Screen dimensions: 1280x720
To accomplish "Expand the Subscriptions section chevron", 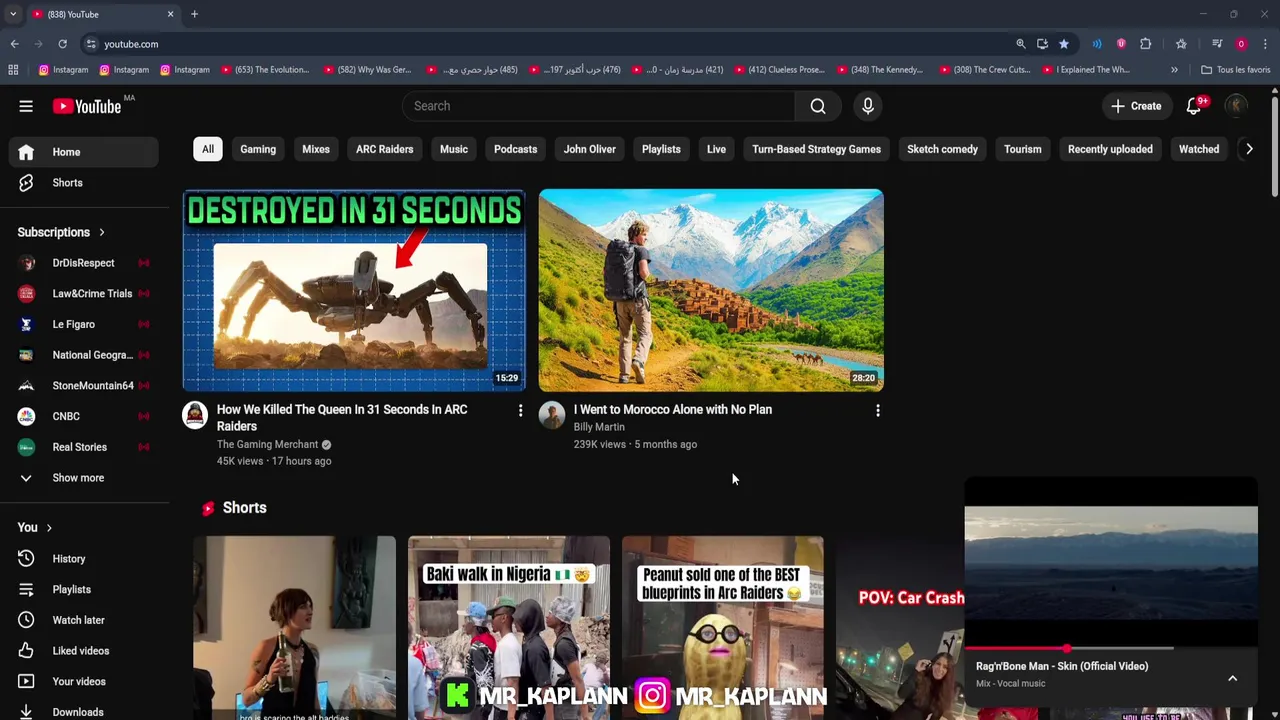I will point(101,232).
